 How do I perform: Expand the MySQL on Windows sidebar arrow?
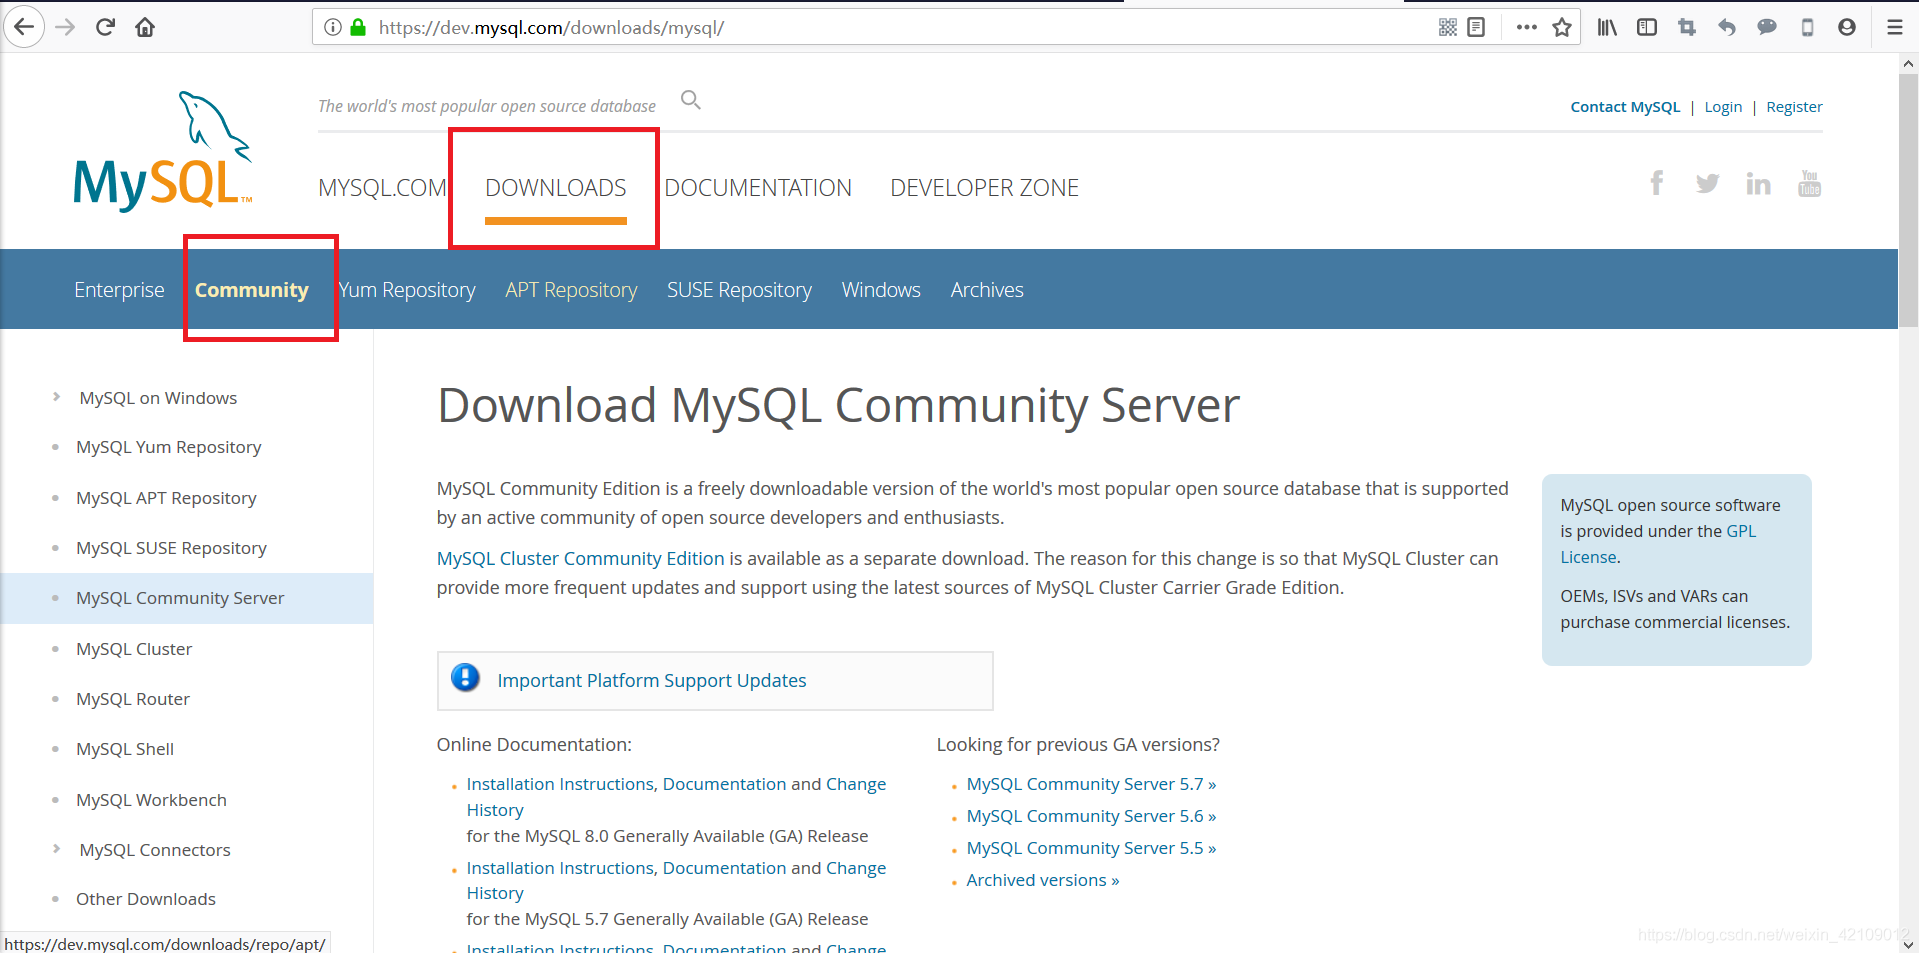pos(57,397)
